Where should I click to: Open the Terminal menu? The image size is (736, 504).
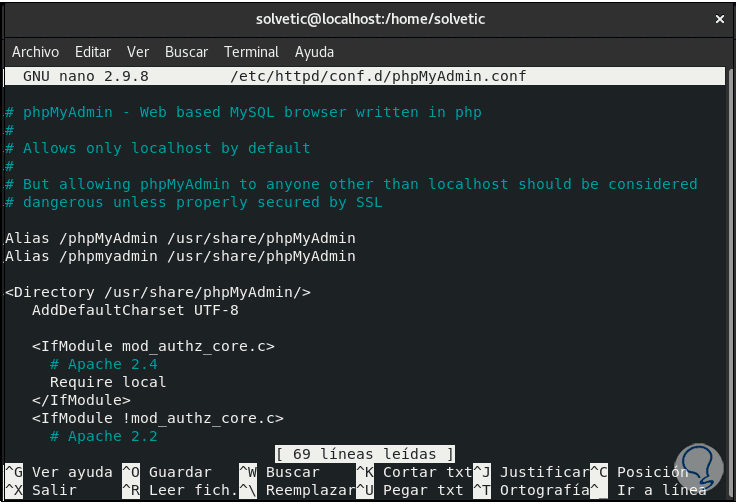(x=251, y=52)
